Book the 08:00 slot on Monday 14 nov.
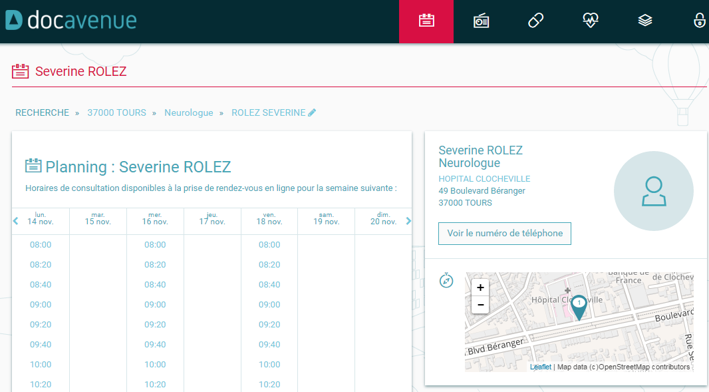709x392 pixels. [x=41, y=245]
